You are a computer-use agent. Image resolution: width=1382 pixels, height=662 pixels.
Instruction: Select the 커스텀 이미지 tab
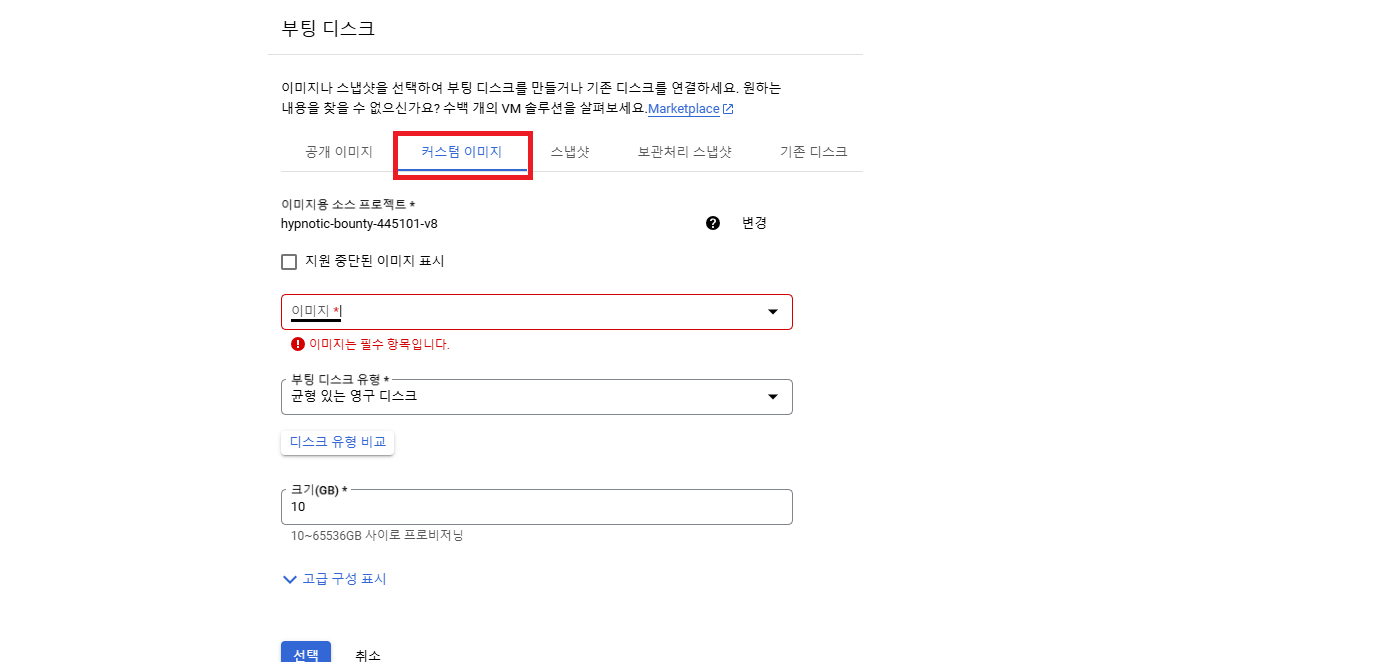pyautogui.click(x=462, y=152)
